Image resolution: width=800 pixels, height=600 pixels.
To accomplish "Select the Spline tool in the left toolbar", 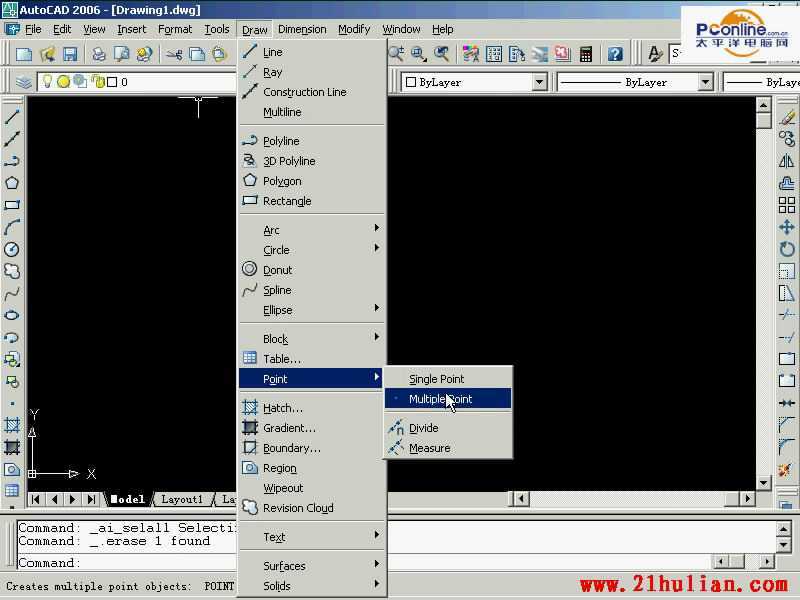I will click(12, 293).
